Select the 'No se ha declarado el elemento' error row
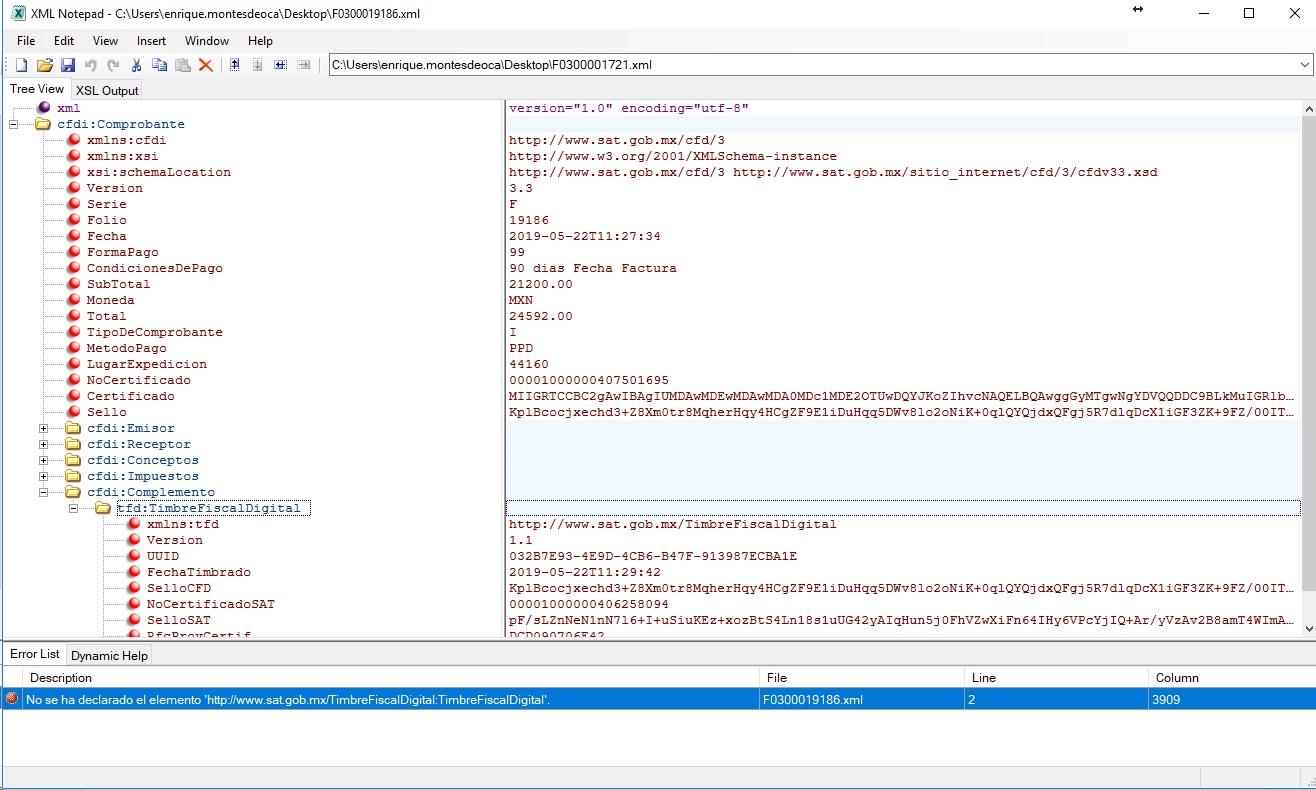 [x=658, y=699]
